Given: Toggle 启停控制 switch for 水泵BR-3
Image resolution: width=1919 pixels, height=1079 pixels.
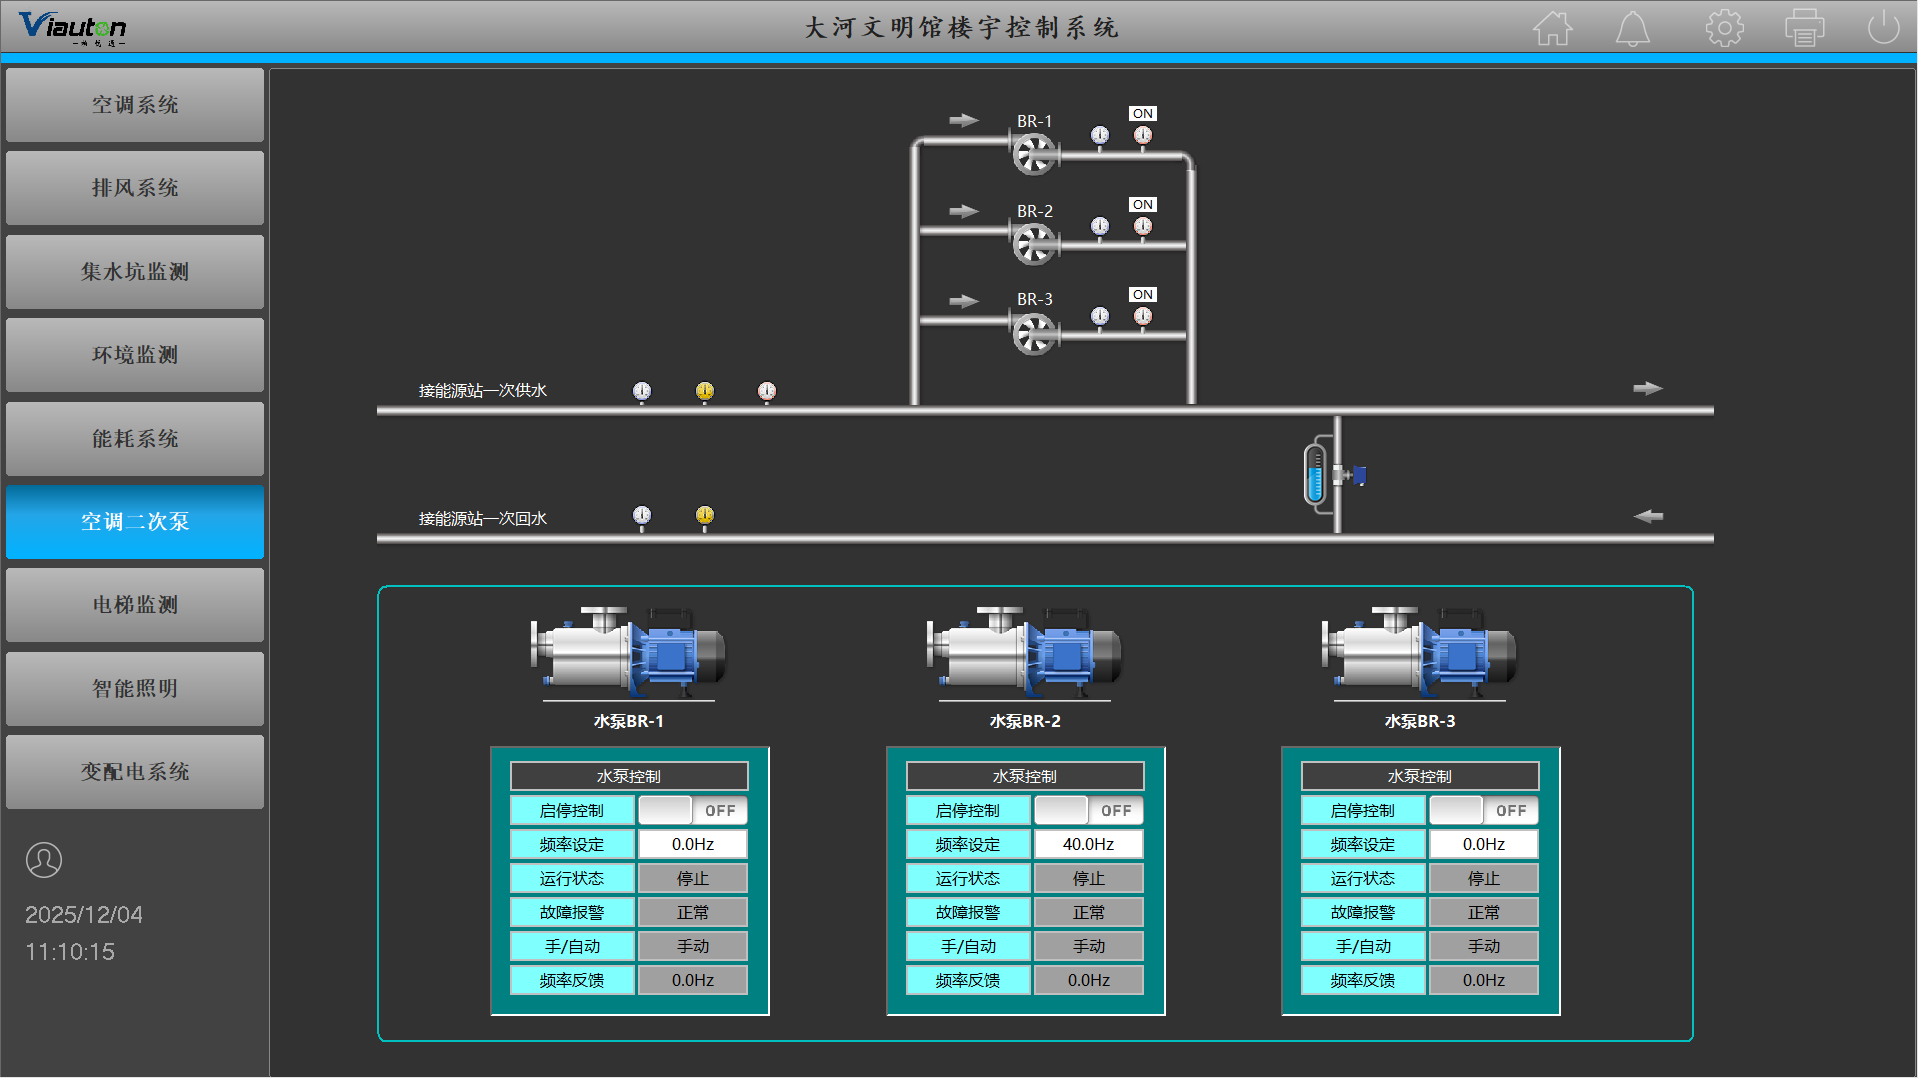Looking at the screenshot, I should (x=1484, y=811).
